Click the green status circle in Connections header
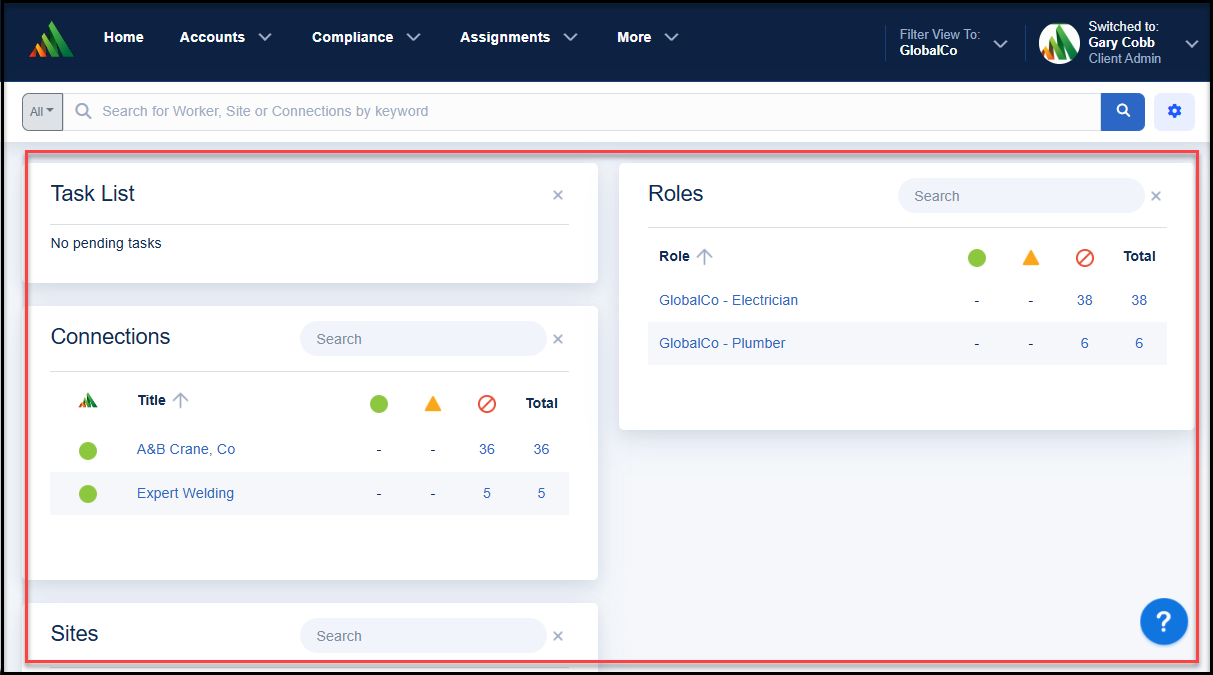Image resolution: width=1213 pixels, height=675 pixels. point(379,403)
